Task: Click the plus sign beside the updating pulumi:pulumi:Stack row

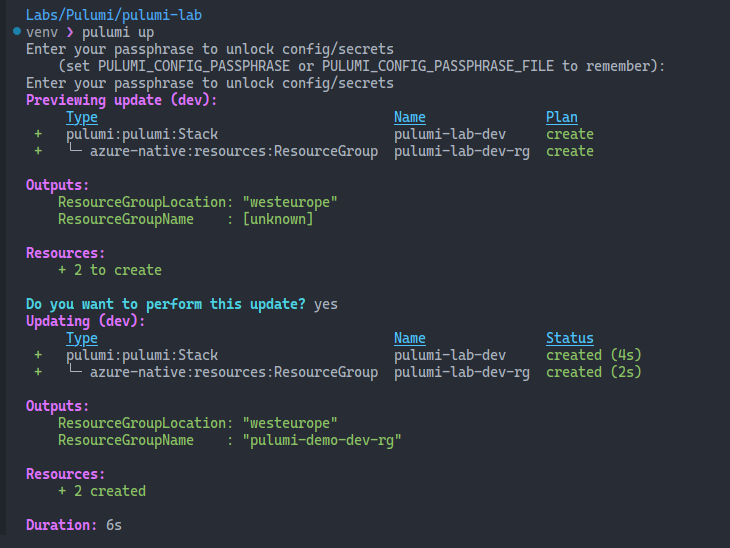Action: (x=38, y=355)
